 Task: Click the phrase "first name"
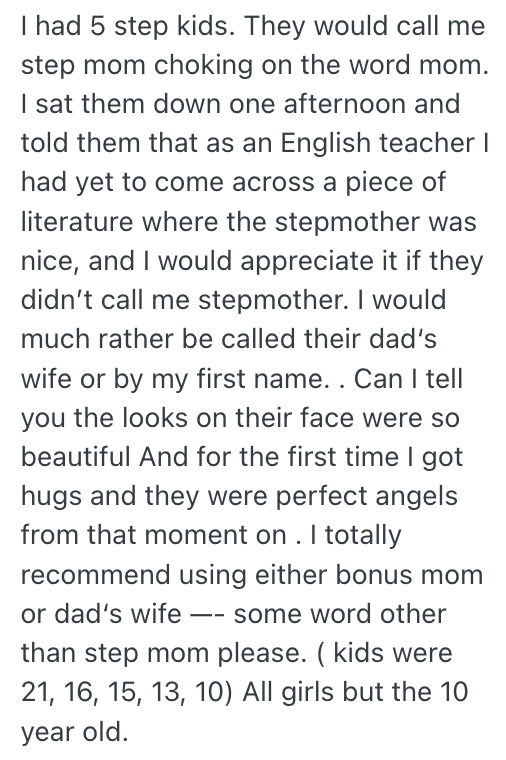point(259,378)
